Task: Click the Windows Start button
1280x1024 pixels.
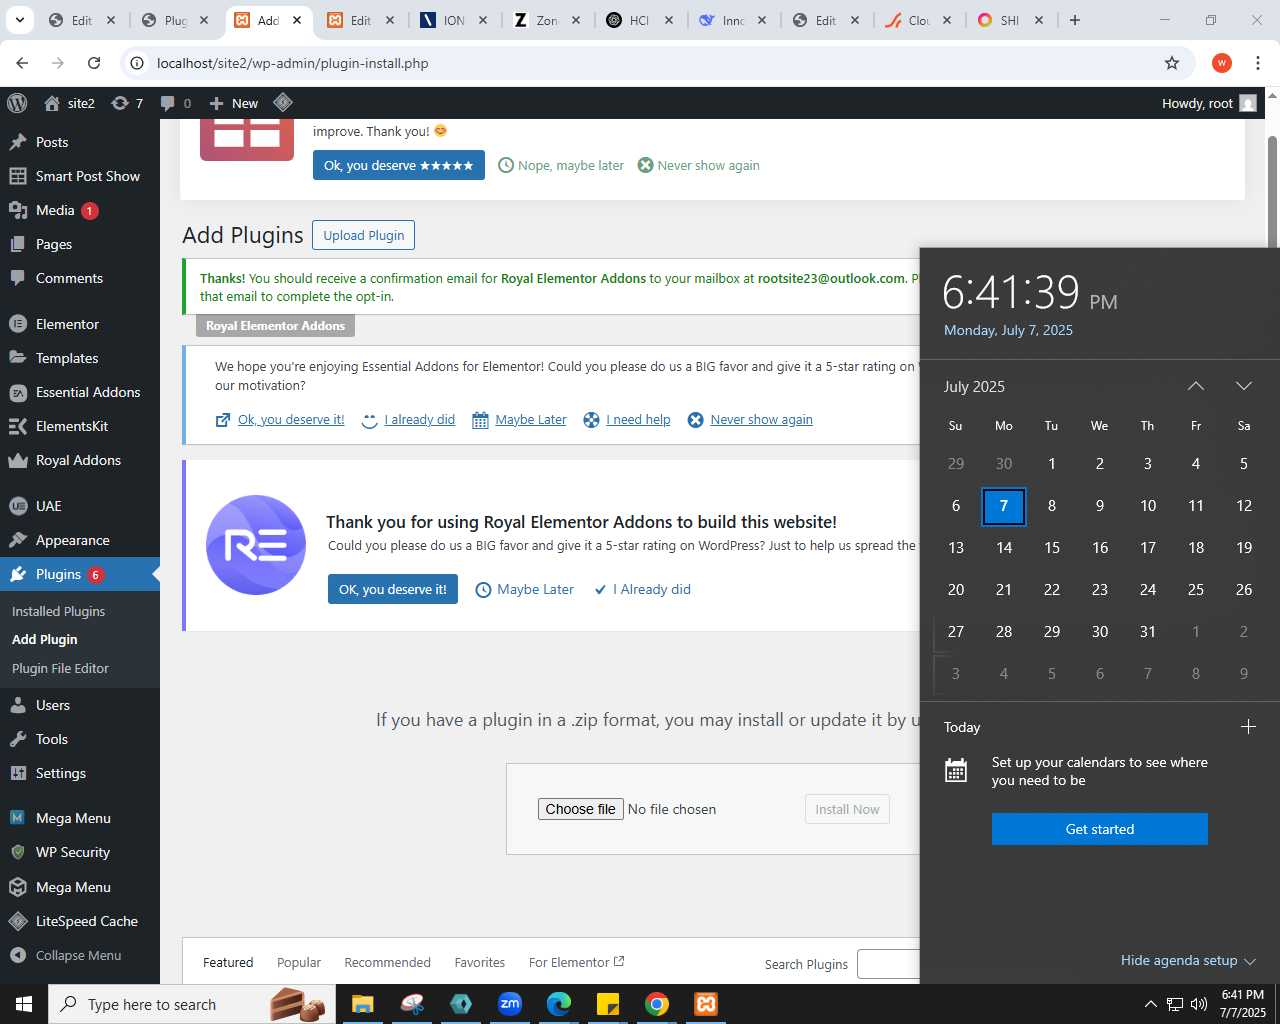Action: point(24,1004)
